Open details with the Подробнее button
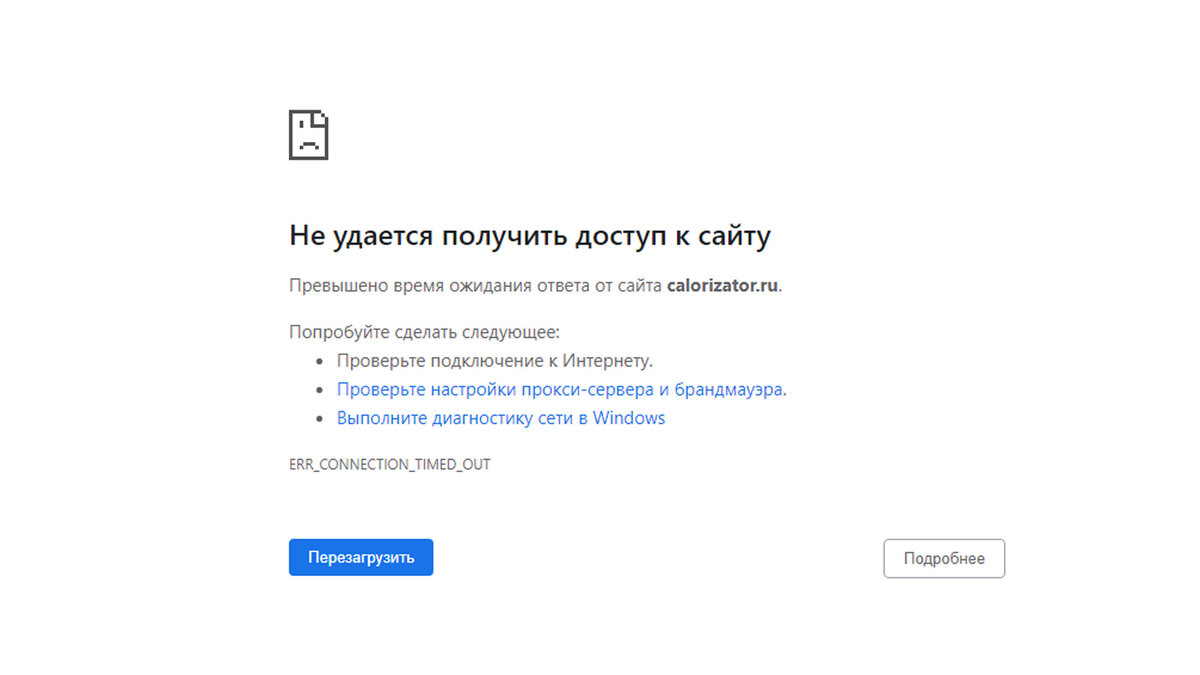Screen dimensions: 1200x675 coord(944,559)
